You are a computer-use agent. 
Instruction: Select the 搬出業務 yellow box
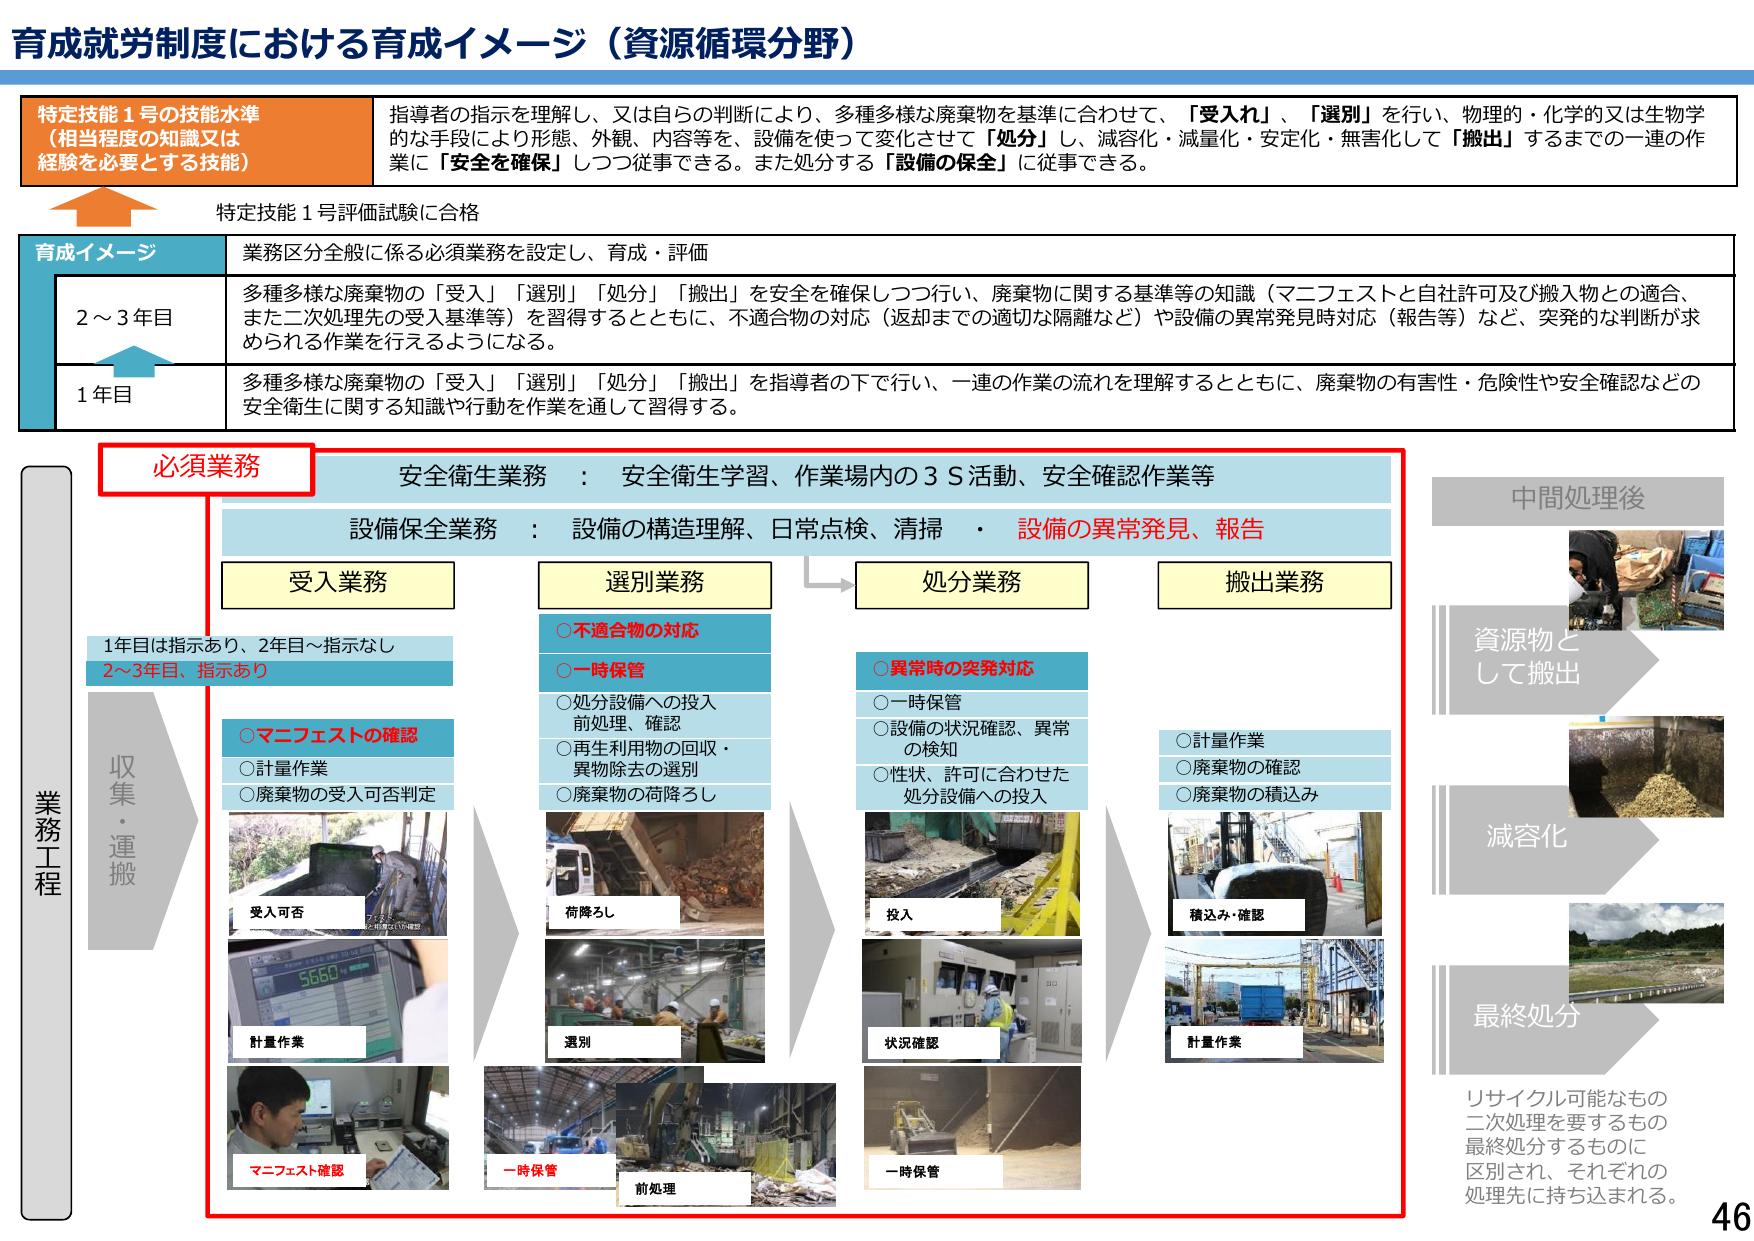click(x=1273, y=584)
